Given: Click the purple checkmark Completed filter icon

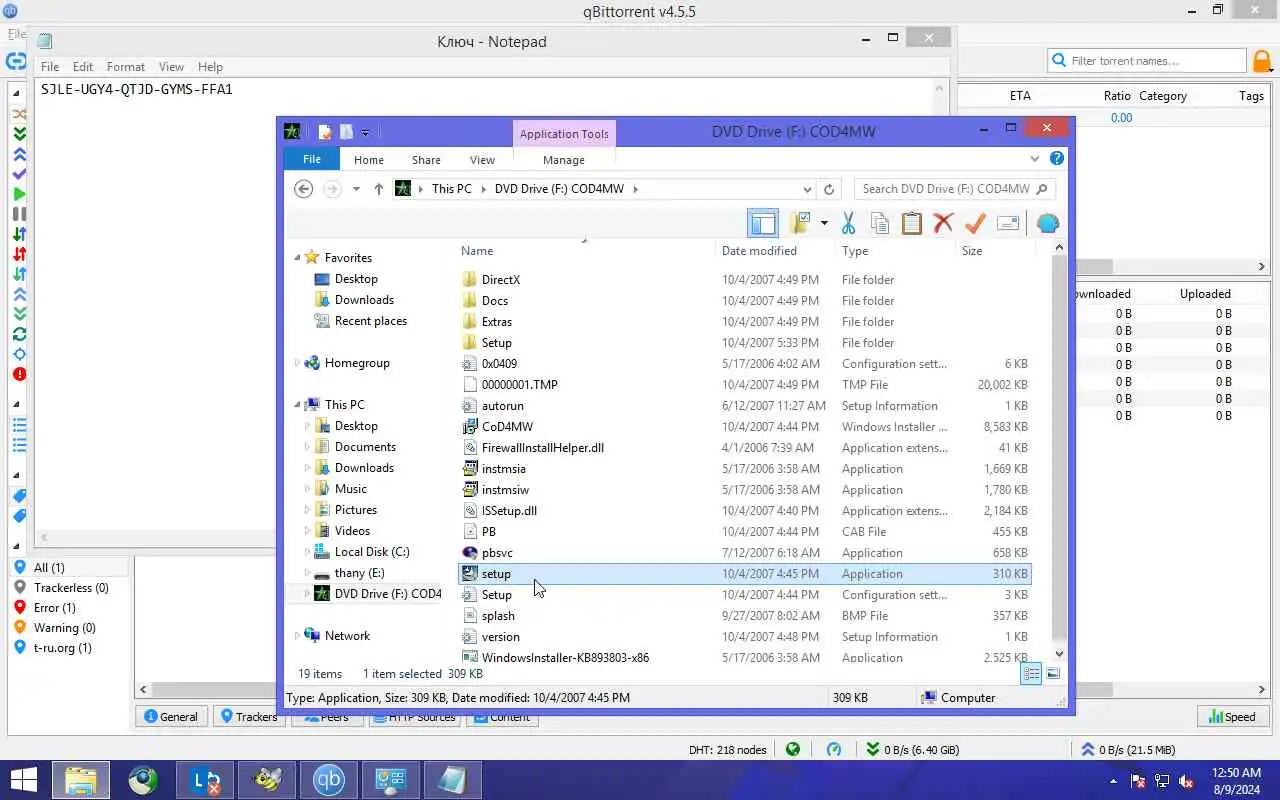Looking at the screenshot, I should point(19,174).
